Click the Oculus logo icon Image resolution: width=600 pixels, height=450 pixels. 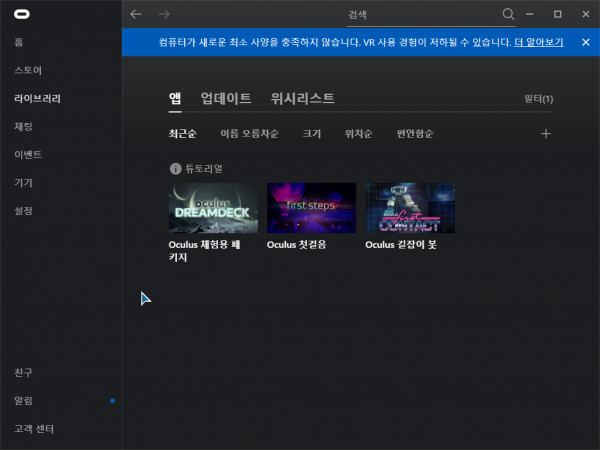point(22,14)
